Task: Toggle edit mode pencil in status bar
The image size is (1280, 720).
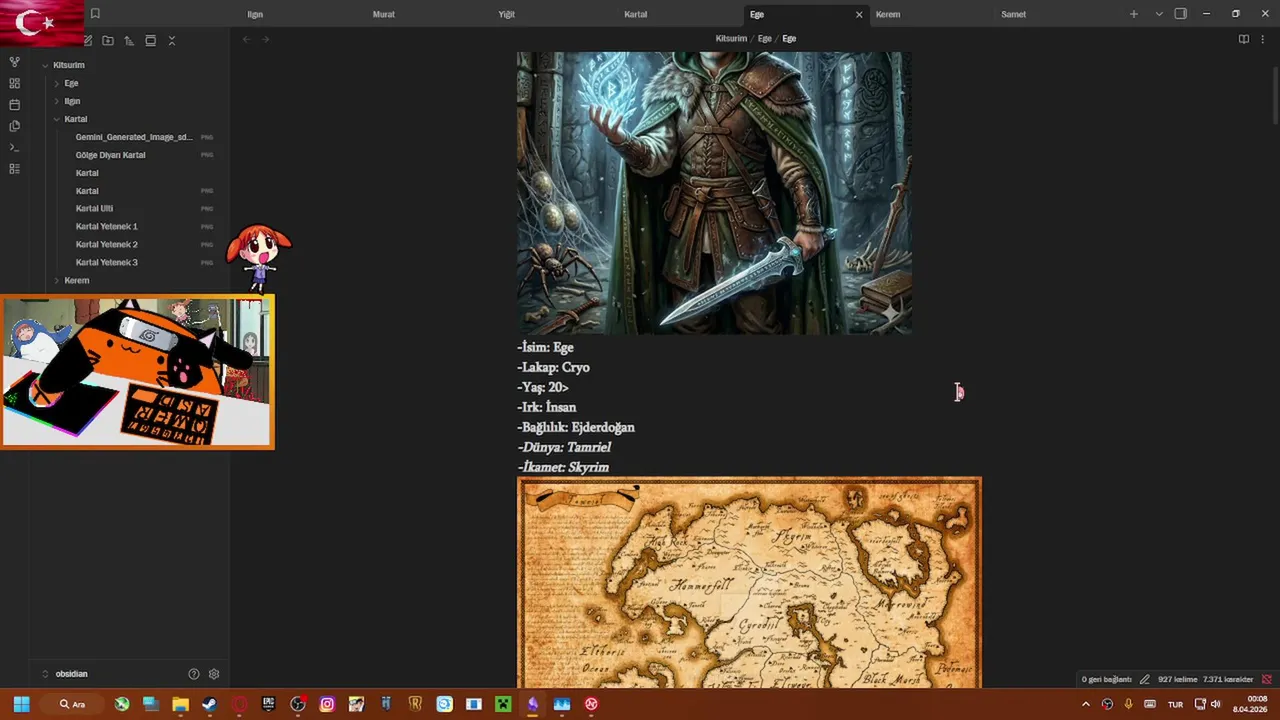Action: click(1144, 679)
